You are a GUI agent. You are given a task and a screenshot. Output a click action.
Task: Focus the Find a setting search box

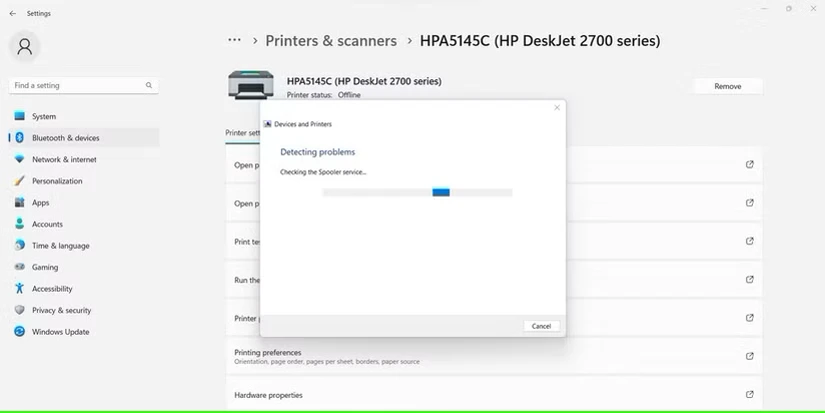pyautogui.click(x=84, y=85)
